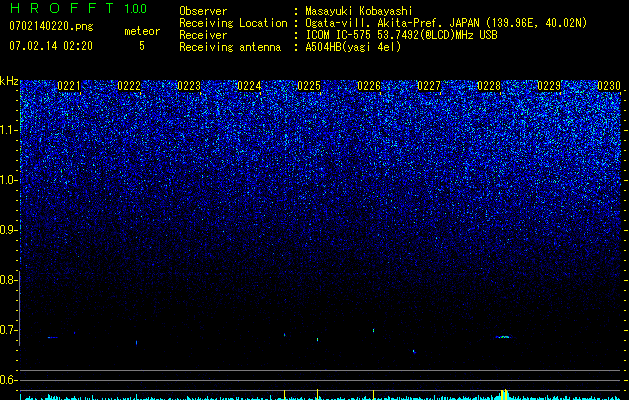Click the Receiving Location label
Screen dimensions: 629x400
(233, 23)
